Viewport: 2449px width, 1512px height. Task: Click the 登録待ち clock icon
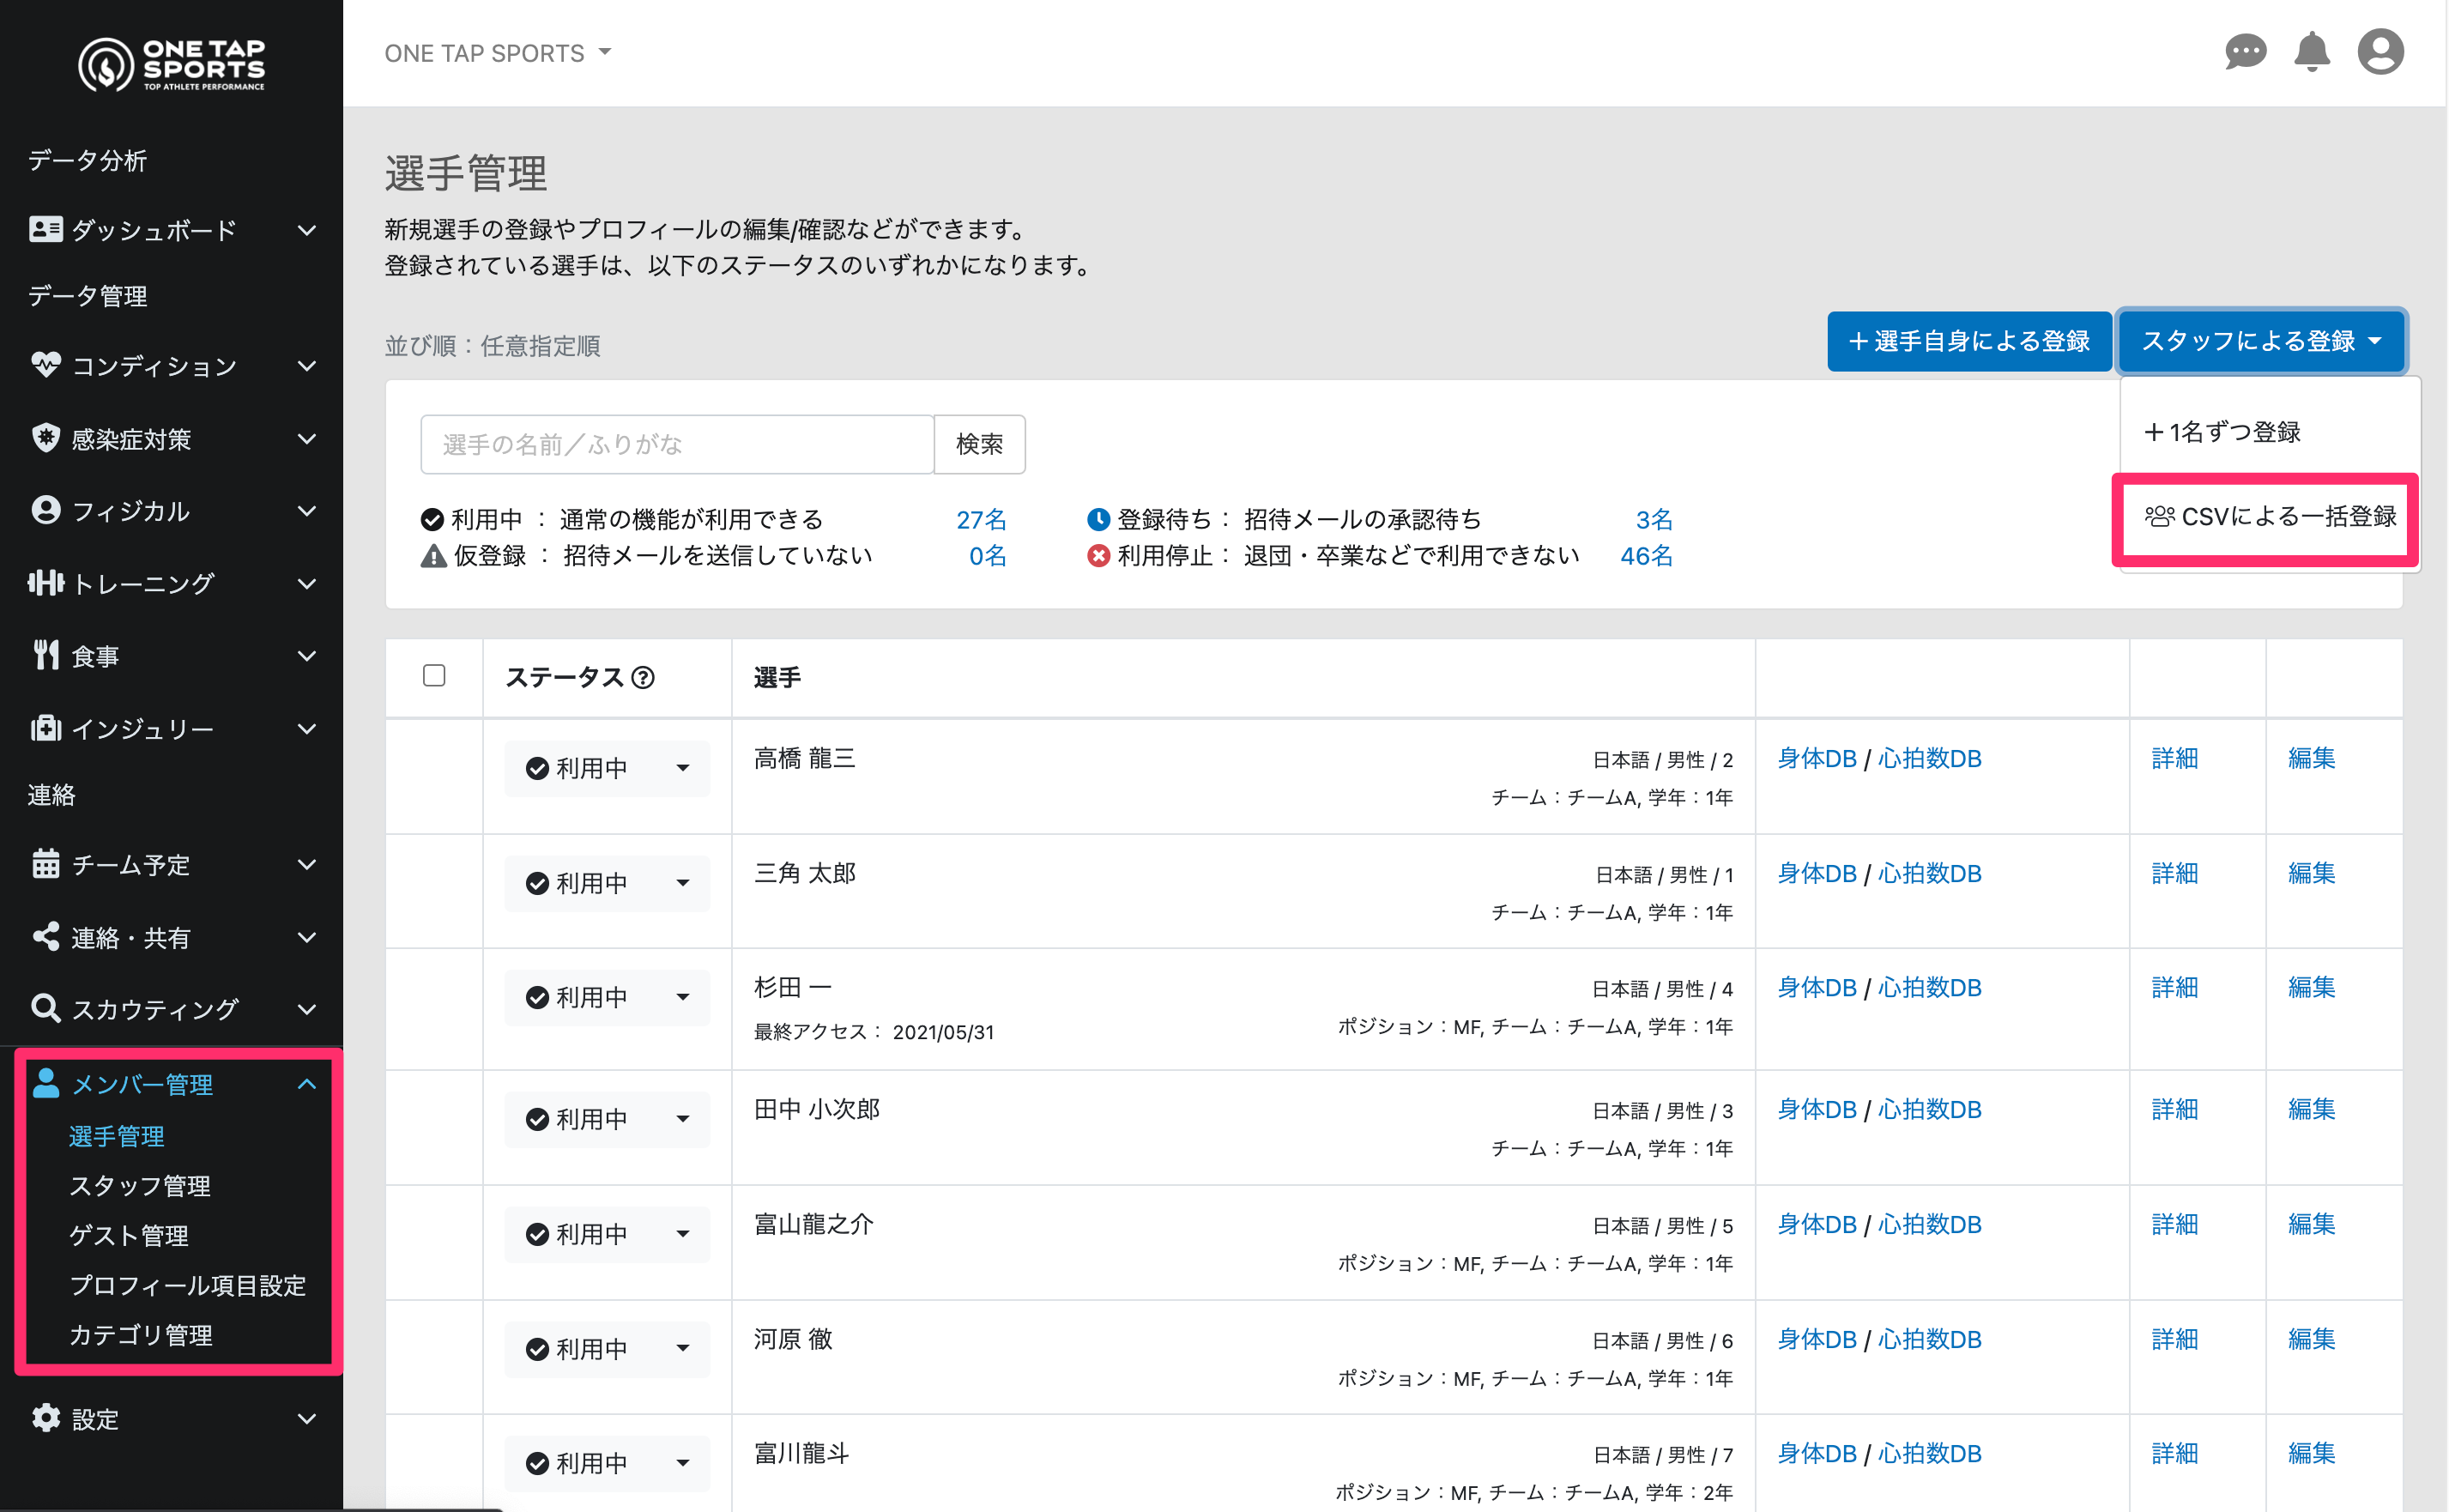1098,520
